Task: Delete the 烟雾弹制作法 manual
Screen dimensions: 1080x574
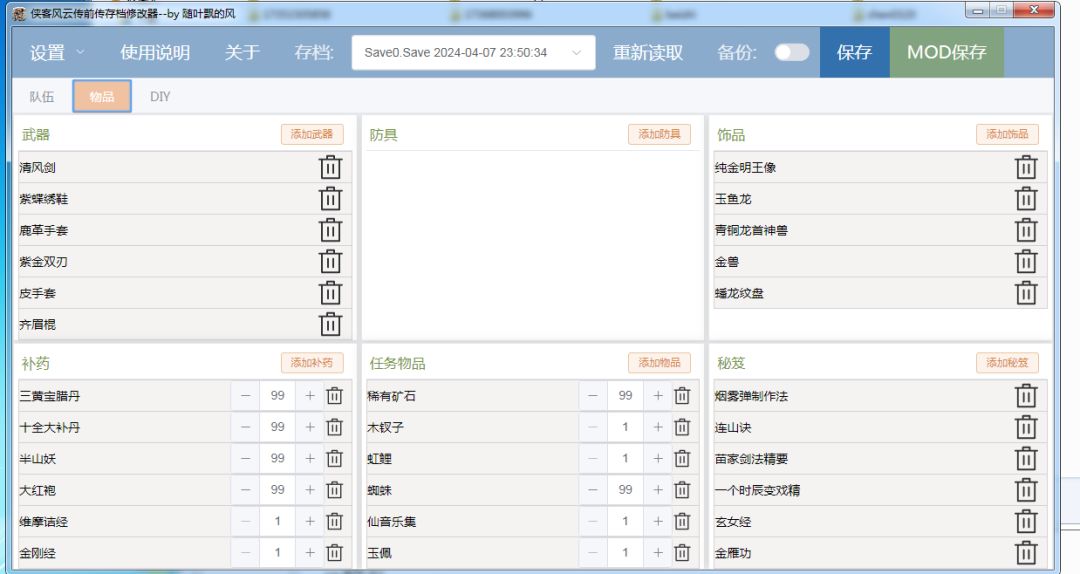Action: point(1026,396)
